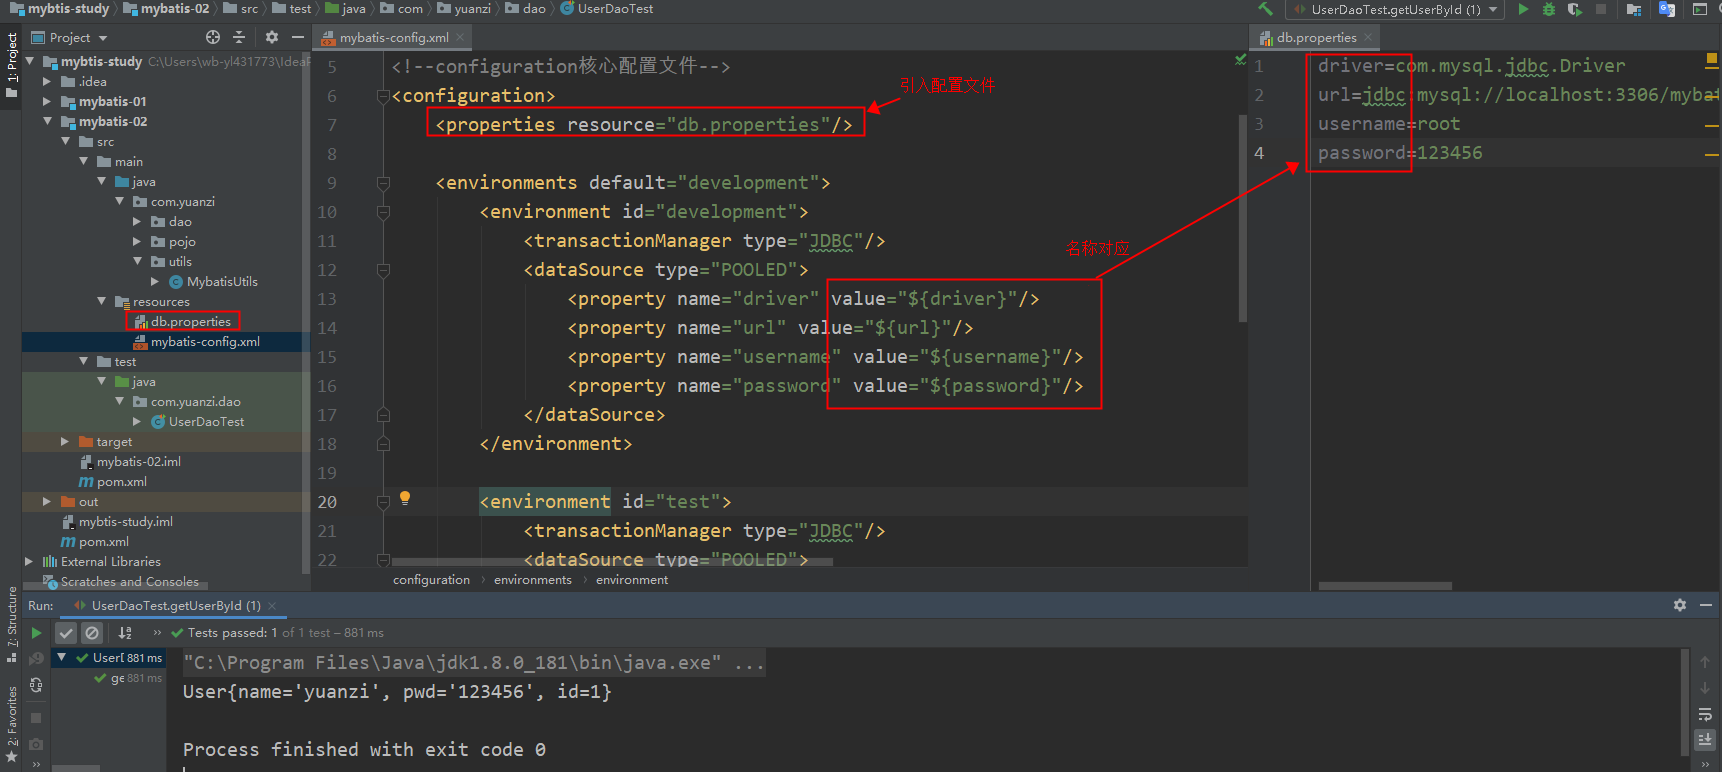The image size is (1722, 772).
Task: Enable soft-wrap in the console output
Action: click(x=1705, y=714)
